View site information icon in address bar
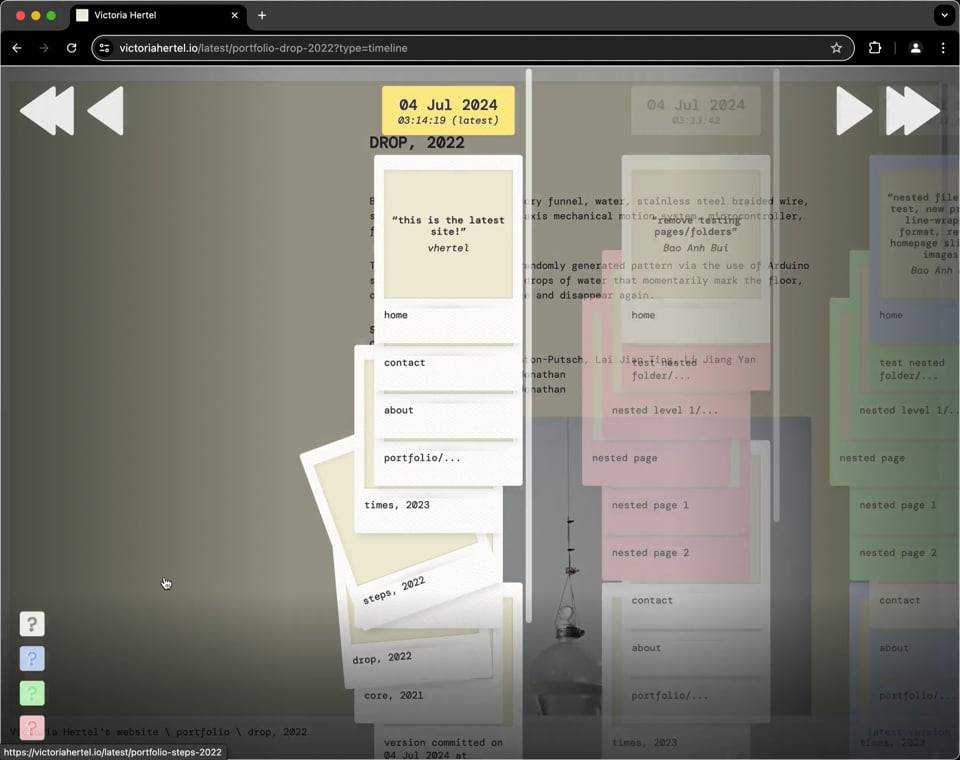Image resolution: width=960 pixels, height=760 pixels. pyautogui.click(x=105, y=48)
